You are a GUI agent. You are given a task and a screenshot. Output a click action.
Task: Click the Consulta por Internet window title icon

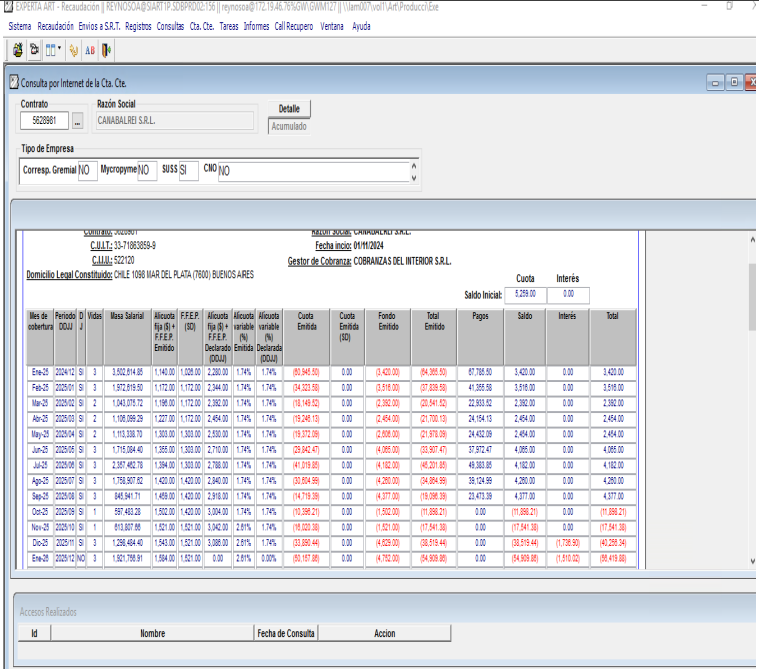point(13,83)
